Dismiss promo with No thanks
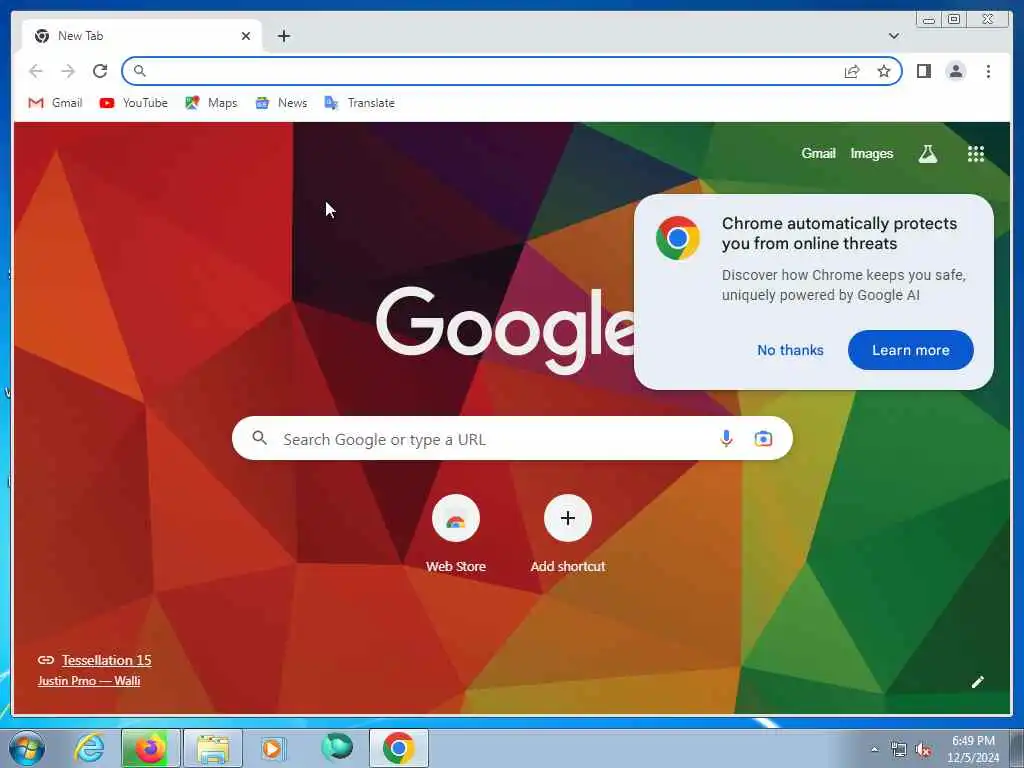 [790, 350]
